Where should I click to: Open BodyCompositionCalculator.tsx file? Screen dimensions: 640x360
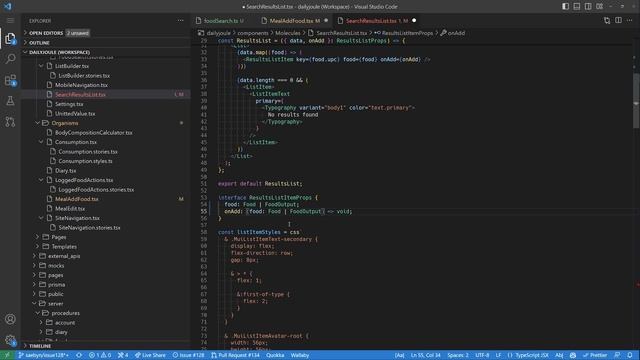tap(93, 133)
